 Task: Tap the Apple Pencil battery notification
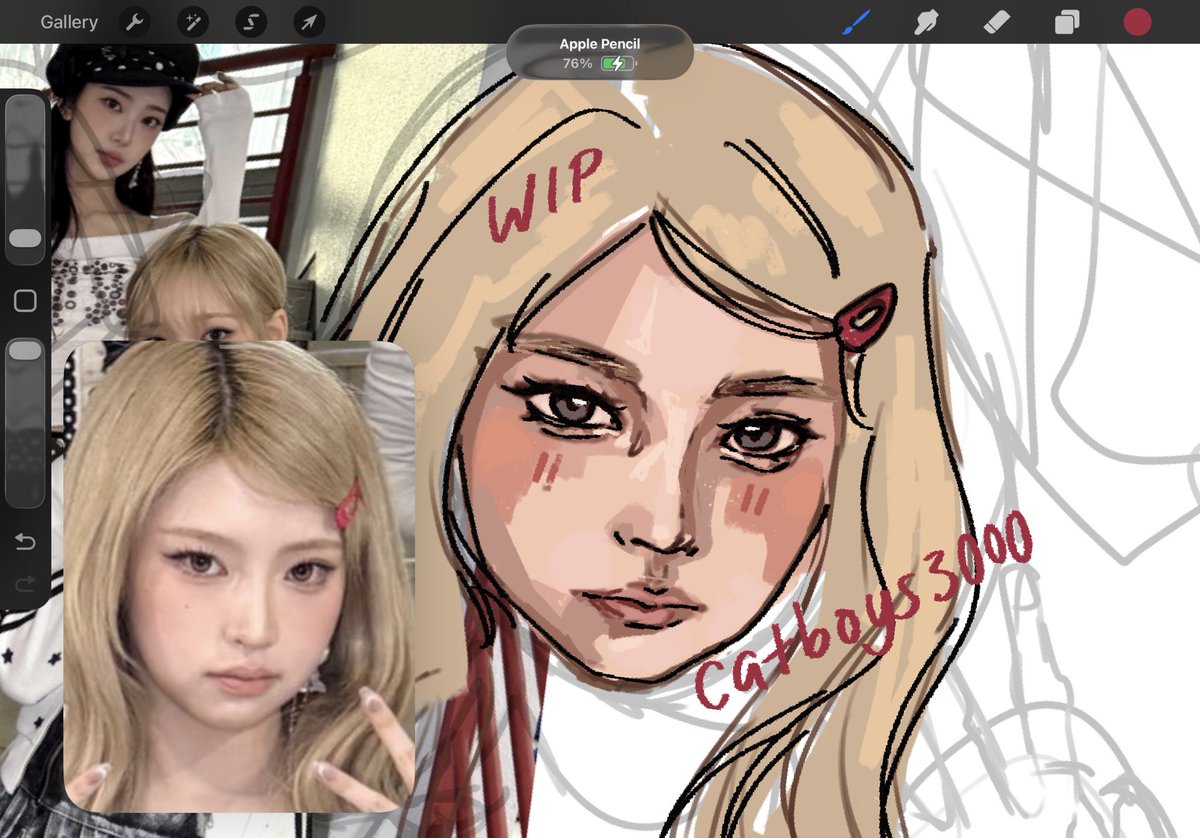[x=600, y=53]
